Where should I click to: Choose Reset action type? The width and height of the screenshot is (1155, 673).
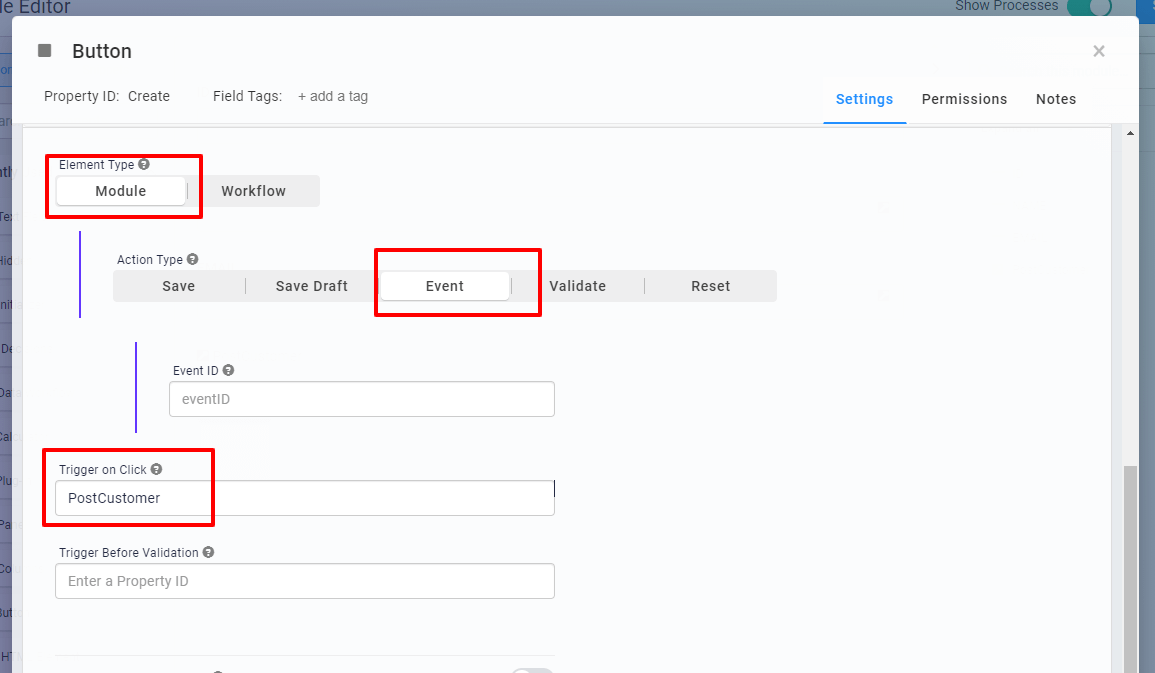point(711,286)
